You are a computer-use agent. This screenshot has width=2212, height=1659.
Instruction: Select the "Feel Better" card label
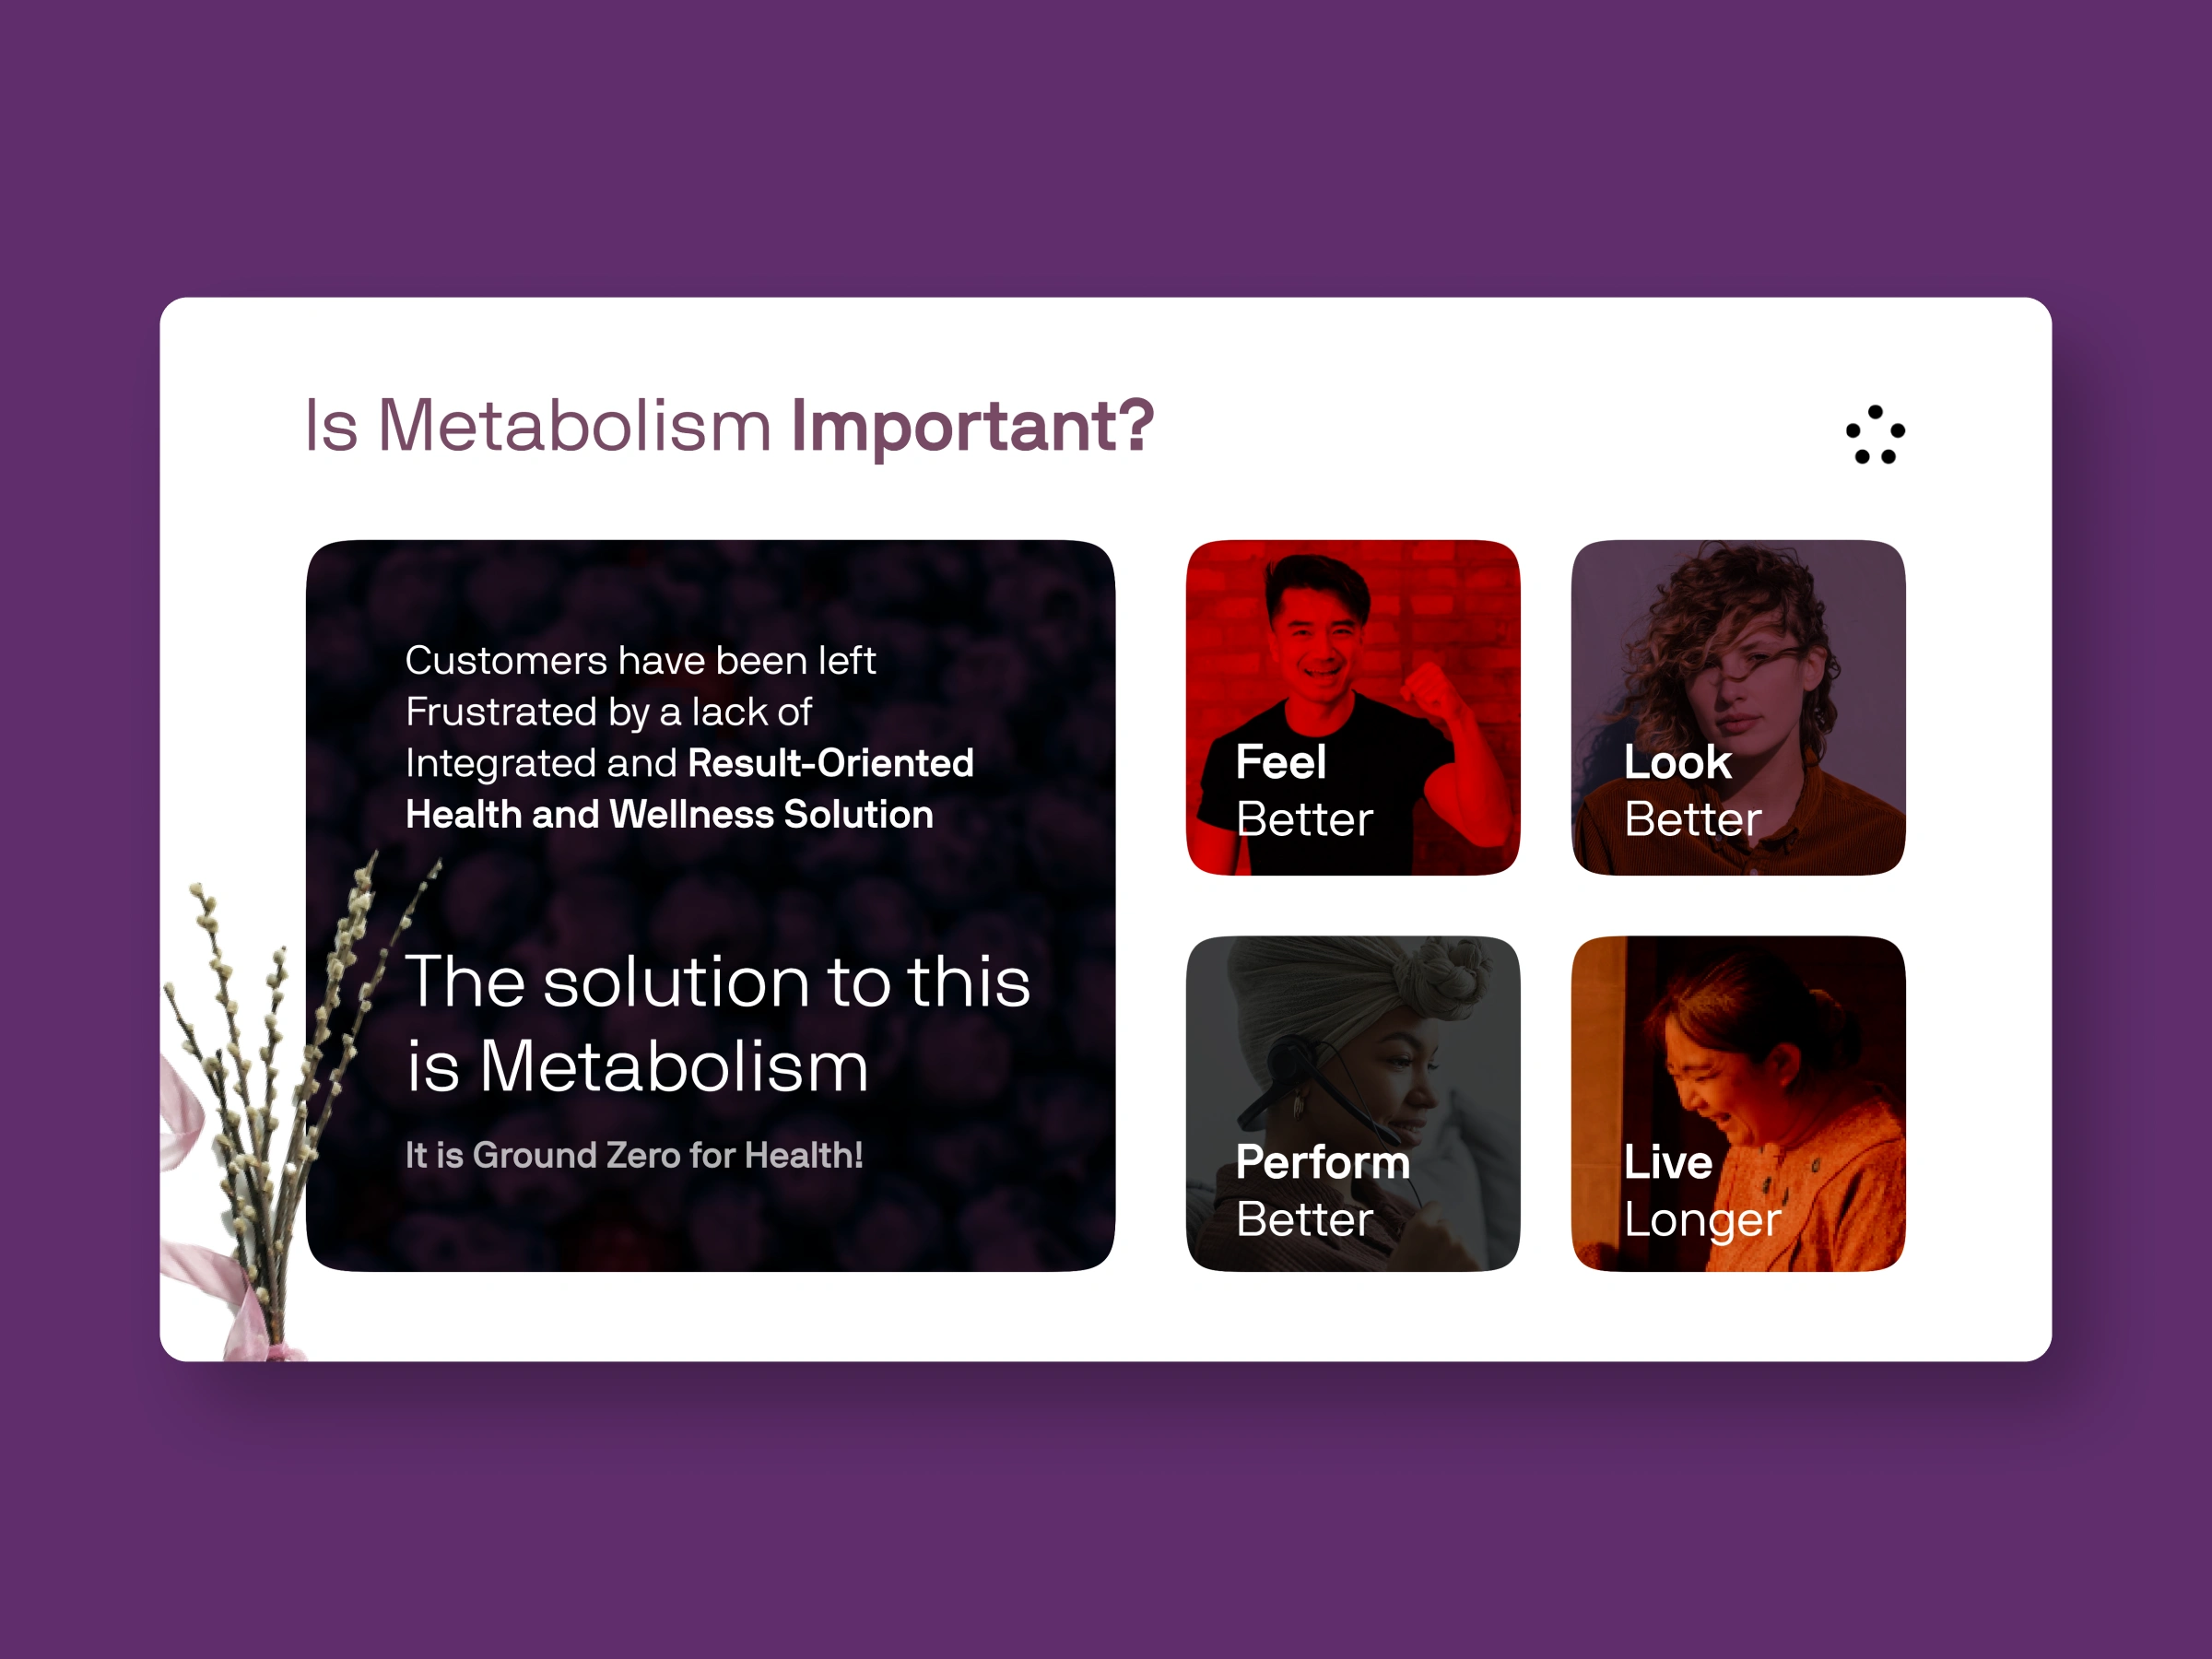pos(1303,790)
